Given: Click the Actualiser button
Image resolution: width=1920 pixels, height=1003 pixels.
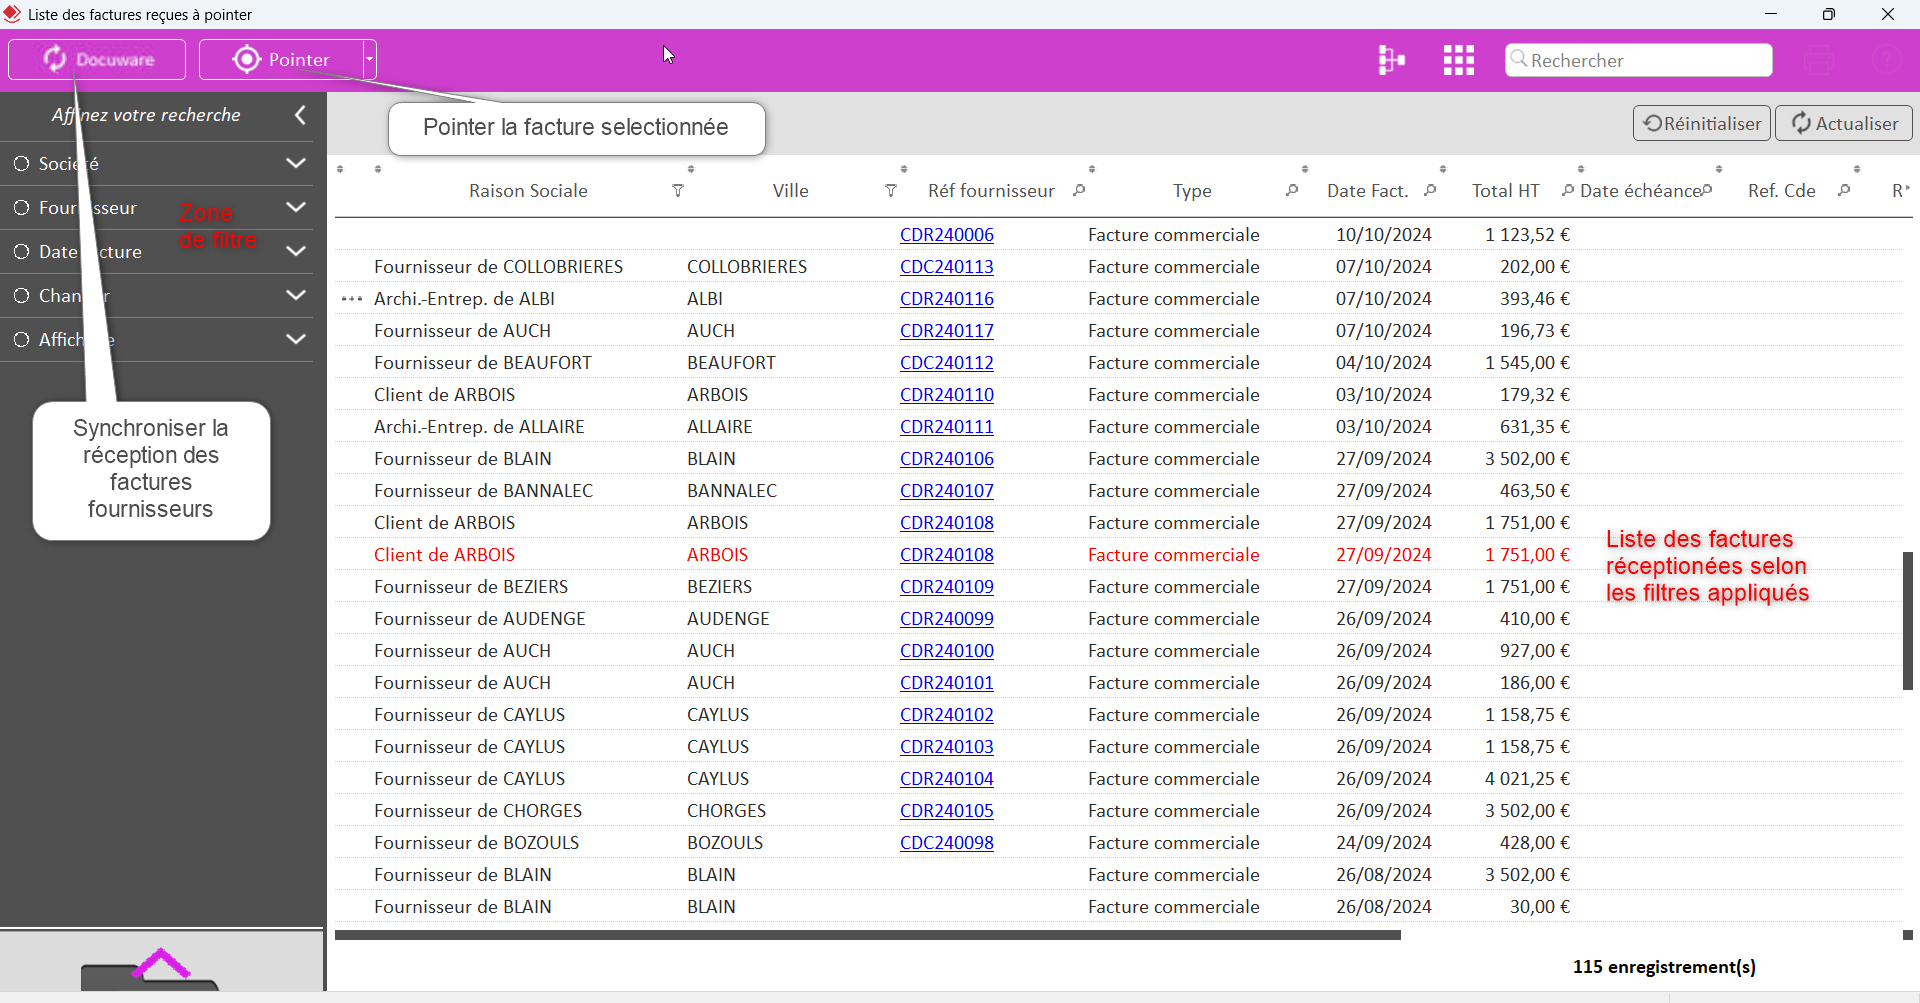Looking at the screenshot, I should point(1843,122).
